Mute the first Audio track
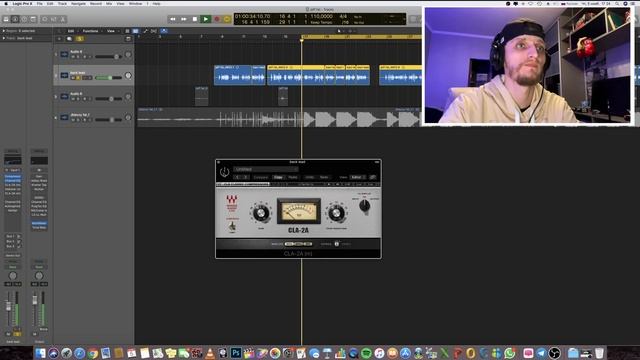The image size is (640, 360). point(73,57)
